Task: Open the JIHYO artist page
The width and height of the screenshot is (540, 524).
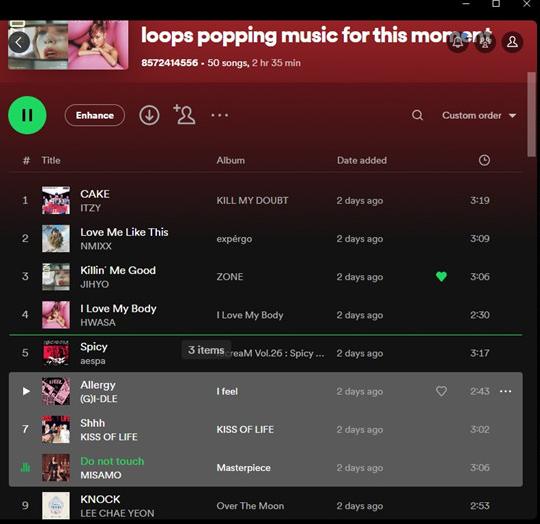Action: [x=95, y=284]
